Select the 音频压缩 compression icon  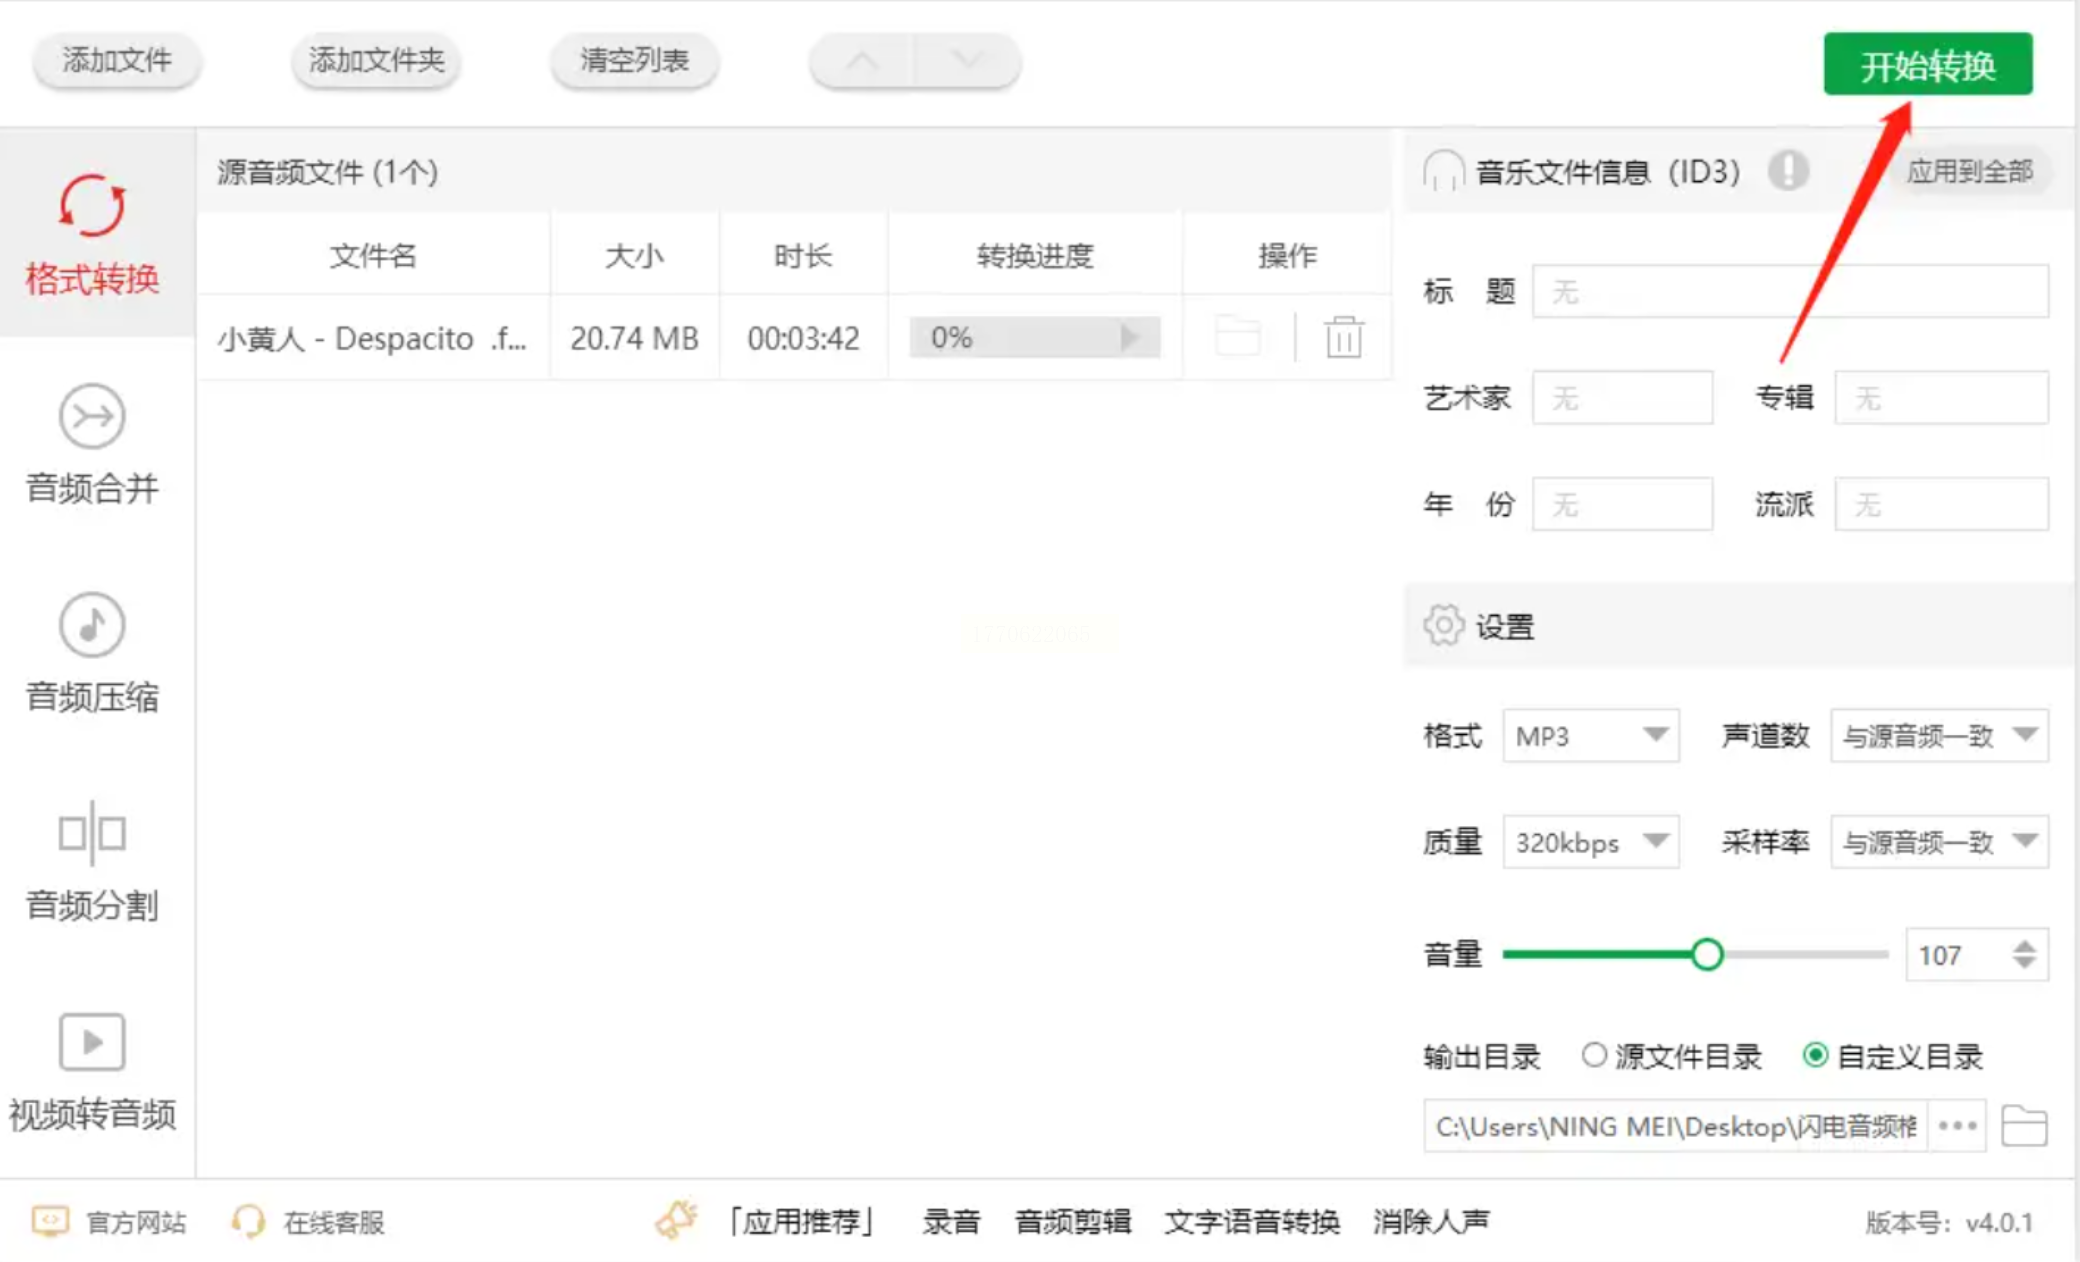click(92, 625)
